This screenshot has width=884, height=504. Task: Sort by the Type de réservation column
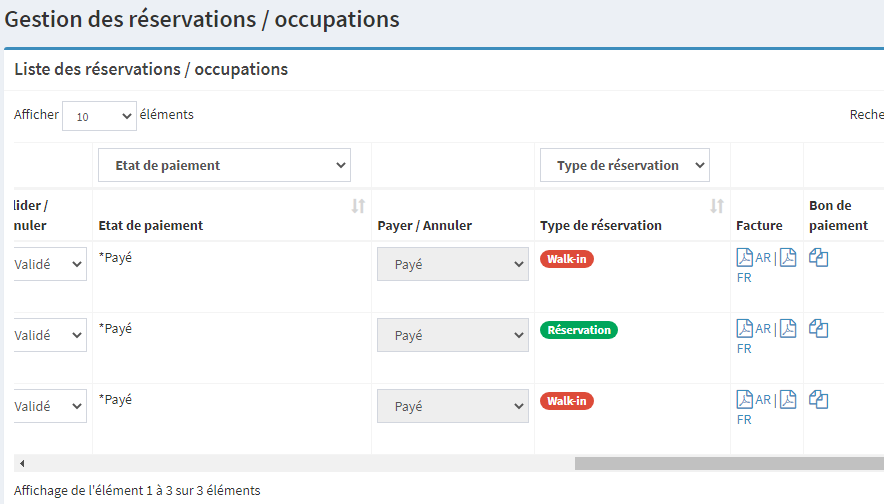pyautogui.click(x=716, y=206)
